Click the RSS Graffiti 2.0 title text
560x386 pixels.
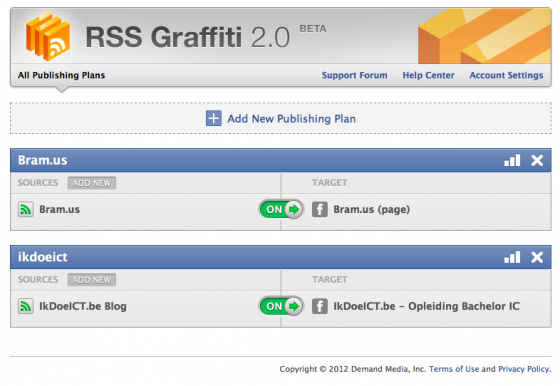[188, 37]
